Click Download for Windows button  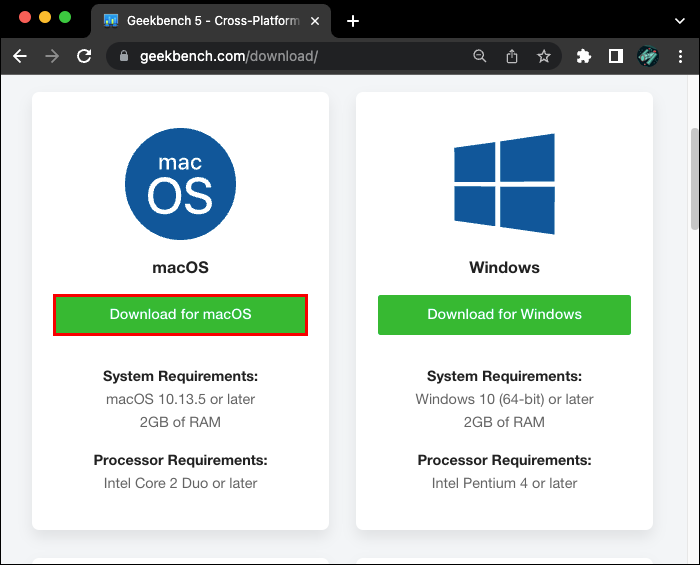[504, 315]
